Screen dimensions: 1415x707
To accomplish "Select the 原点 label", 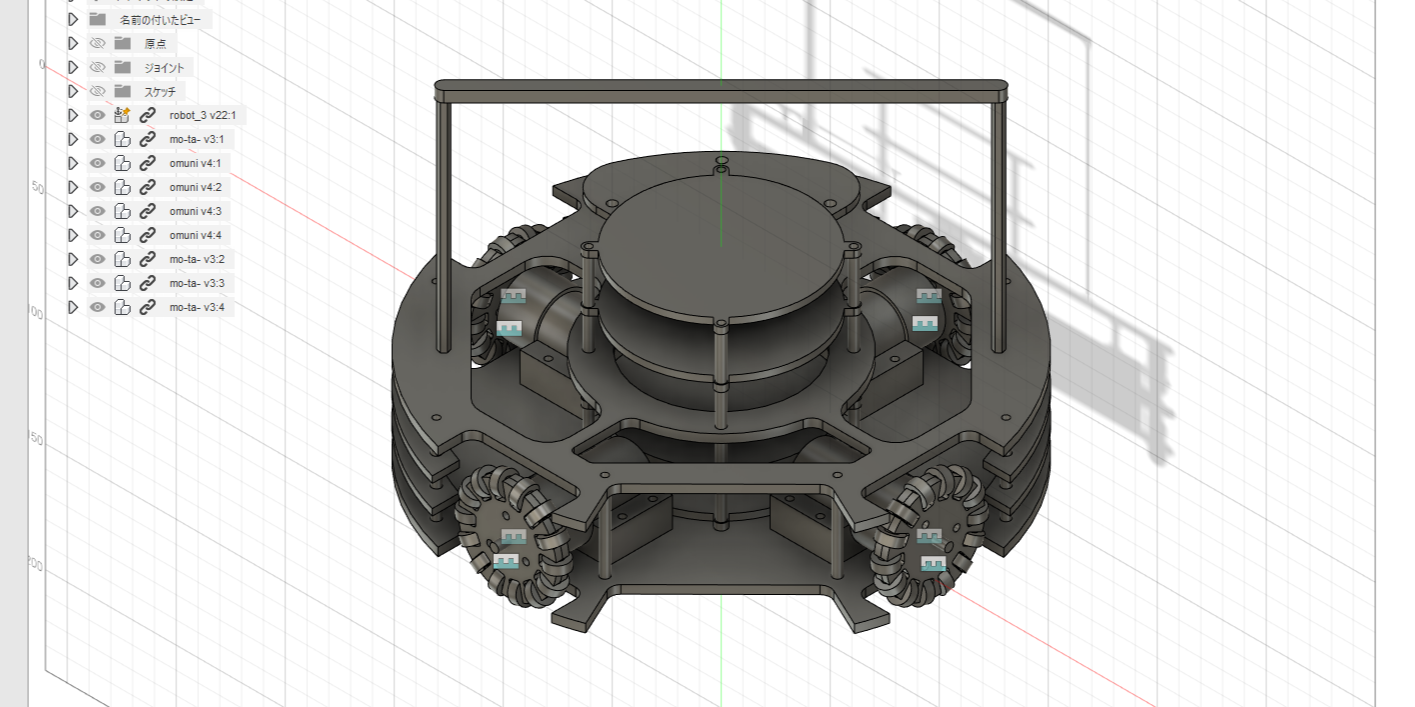I will pyautogui.click(x=155, y=44).
